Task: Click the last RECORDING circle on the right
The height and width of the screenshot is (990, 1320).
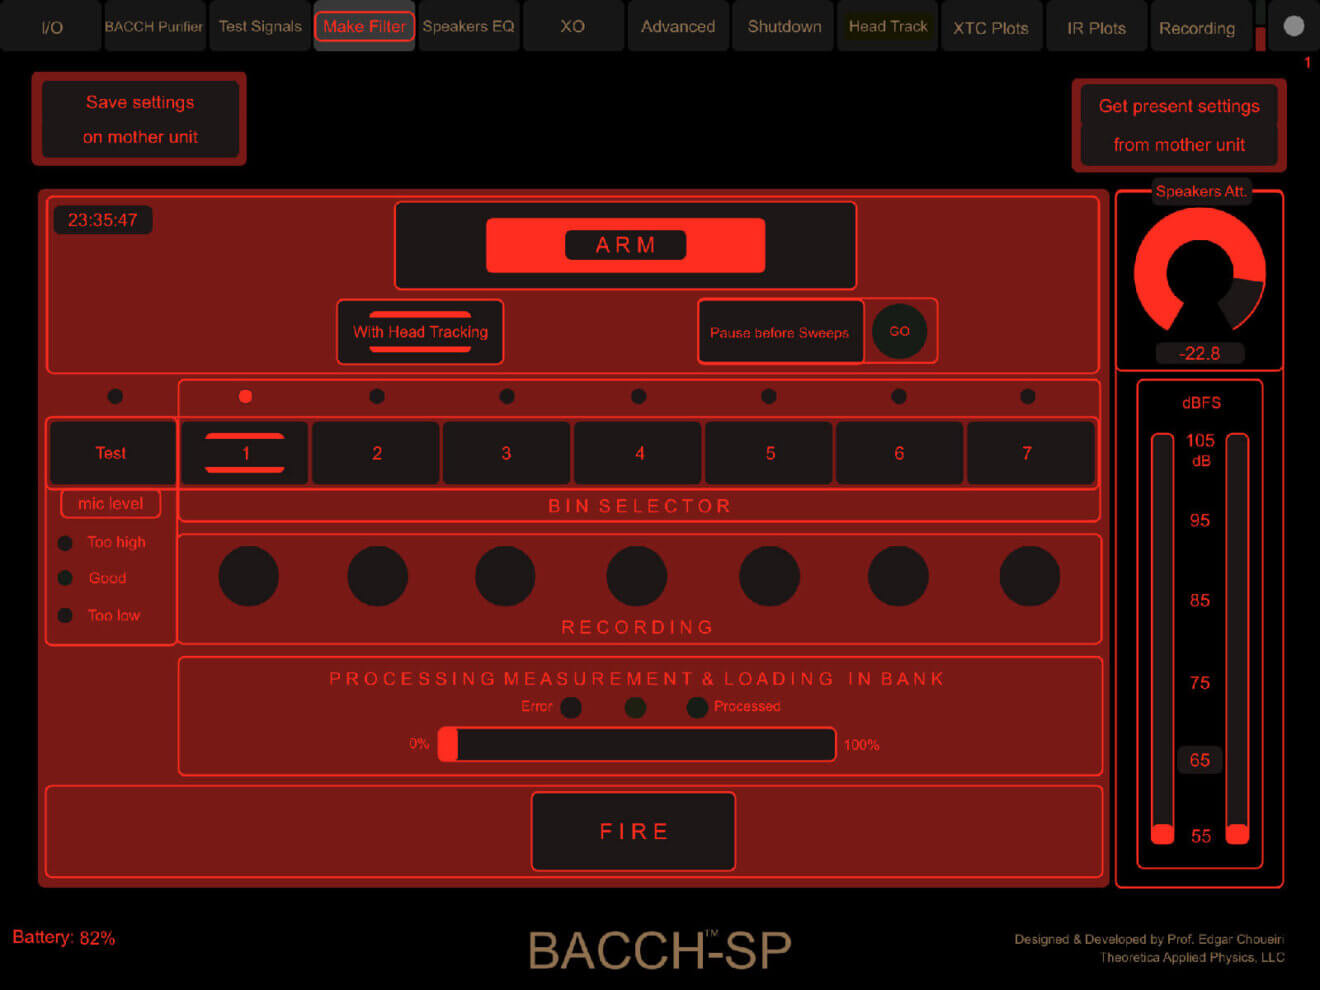Action: point(1029,575)
